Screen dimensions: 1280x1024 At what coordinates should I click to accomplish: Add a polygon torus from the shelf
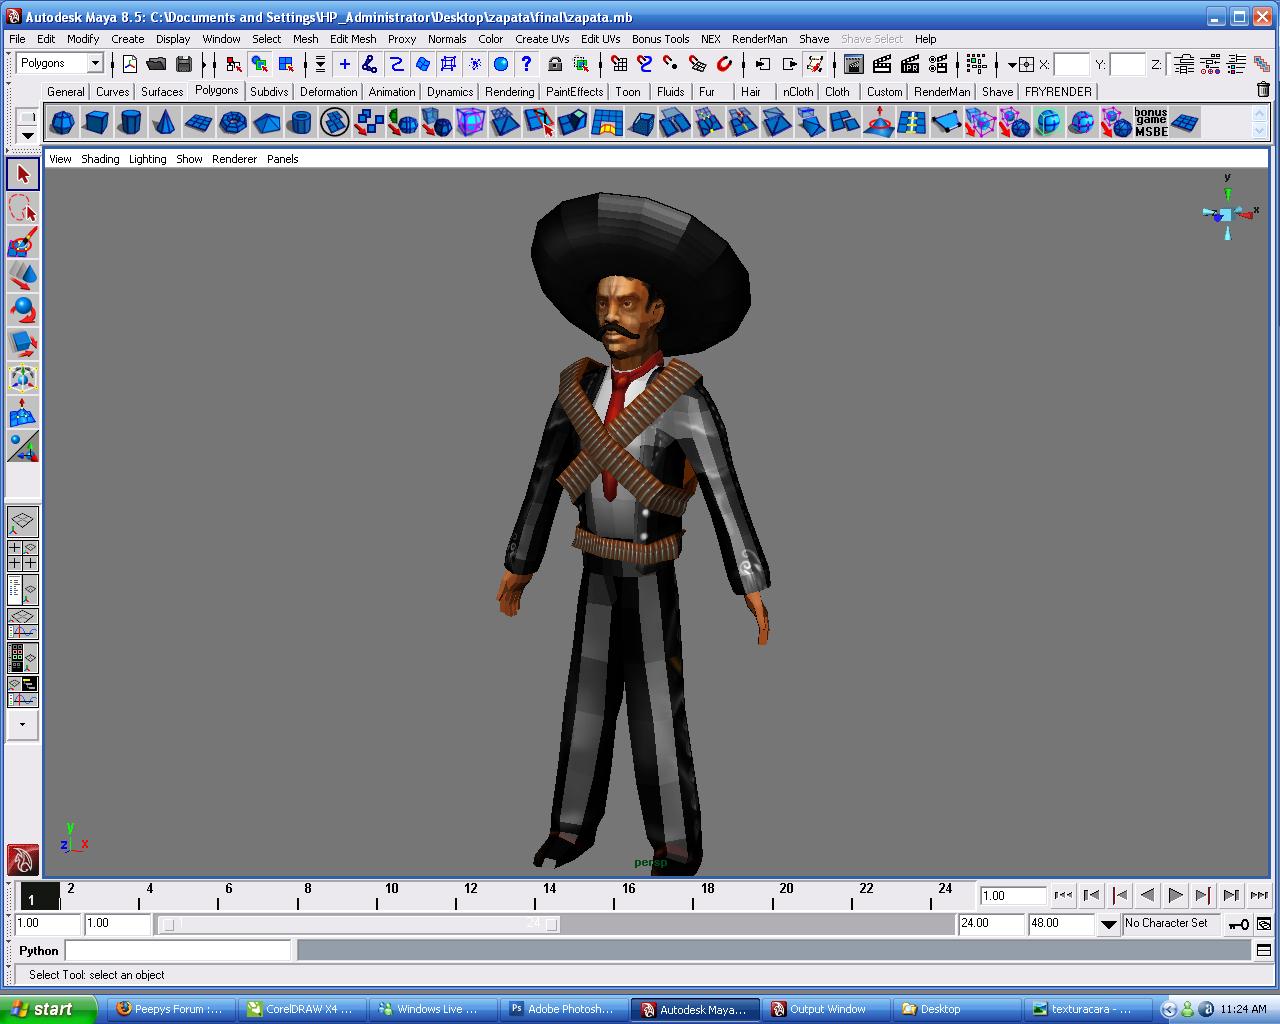[x=232, y=123]
